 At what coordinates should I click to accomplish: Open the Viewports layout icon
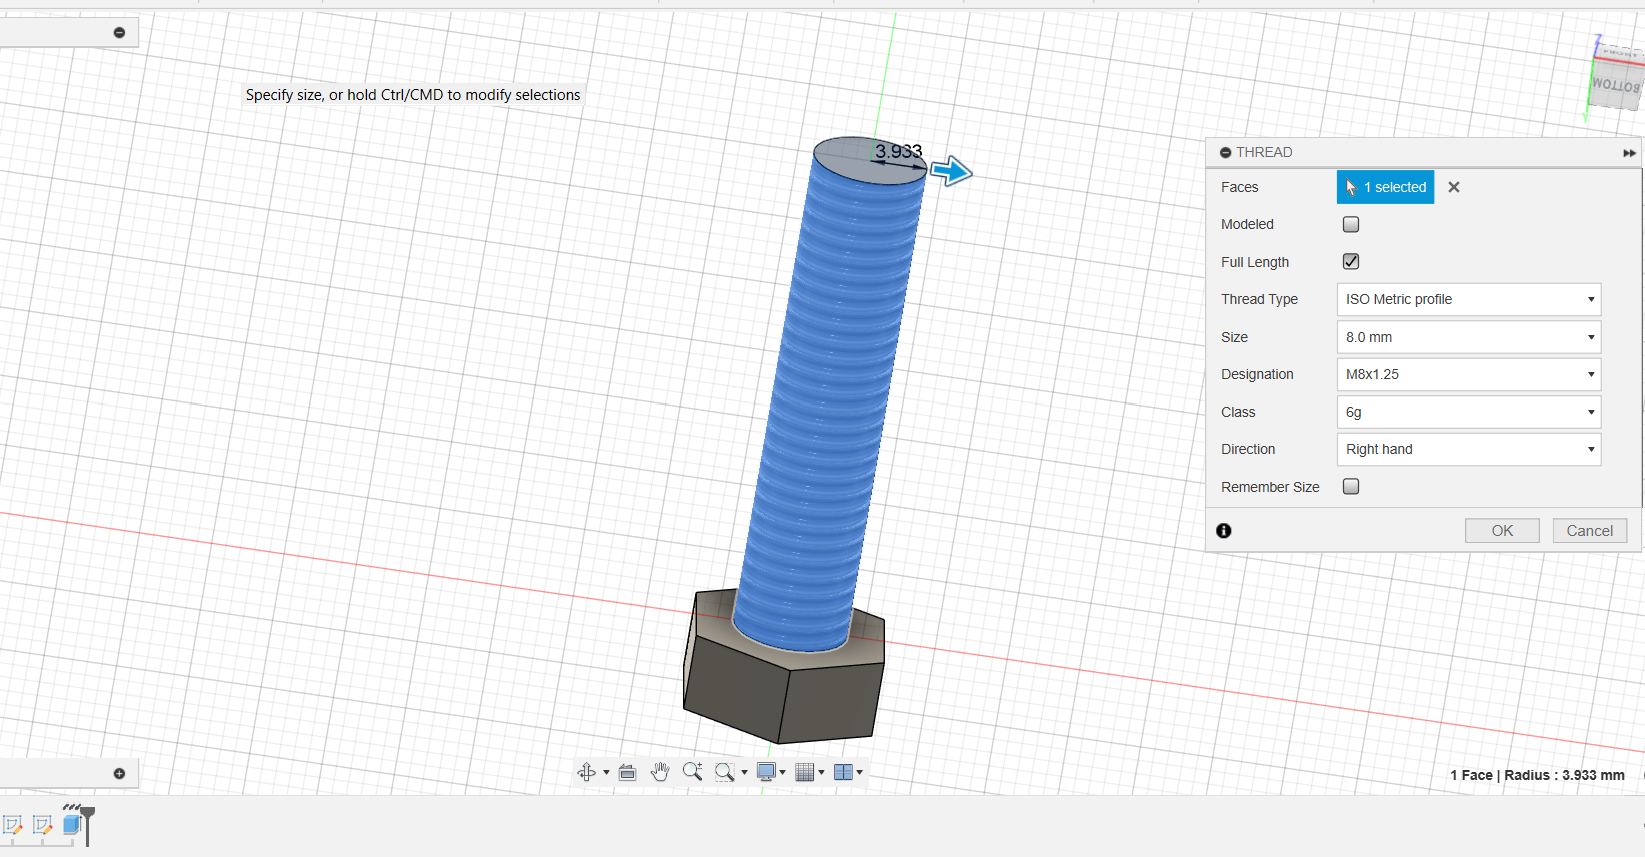(843, 772)
